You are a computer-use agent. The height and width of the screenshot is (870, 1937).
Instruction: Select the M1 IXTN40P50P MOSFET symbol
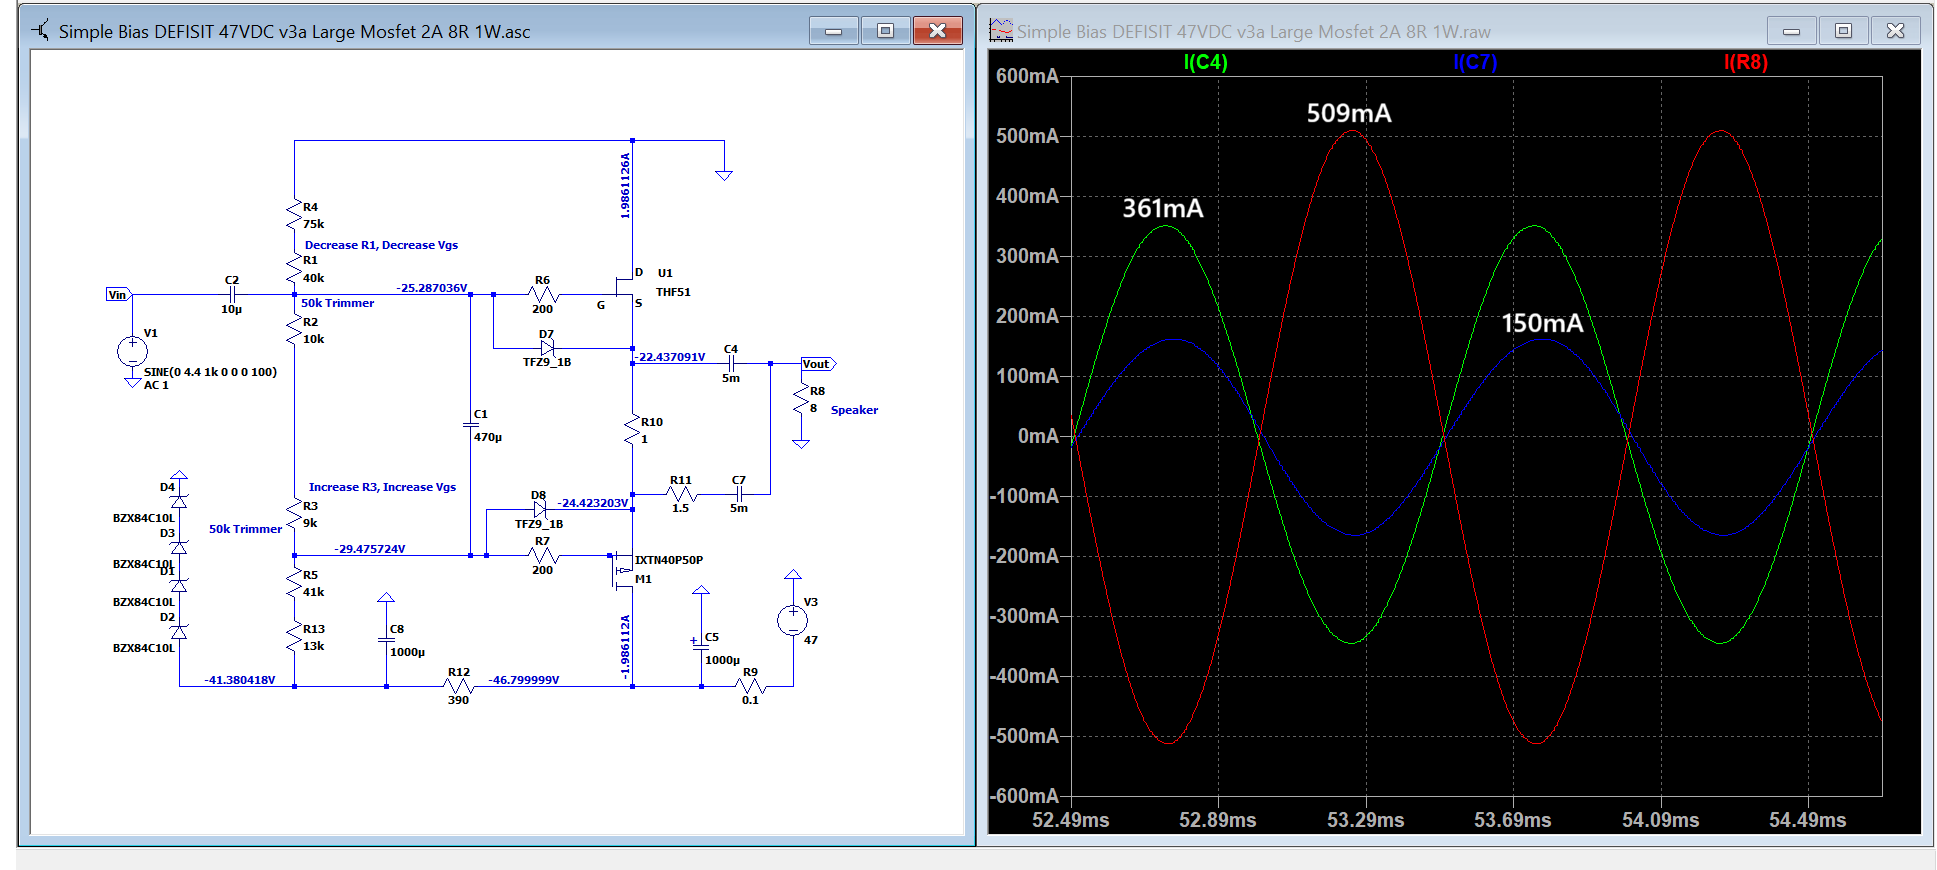coord(622,569)
